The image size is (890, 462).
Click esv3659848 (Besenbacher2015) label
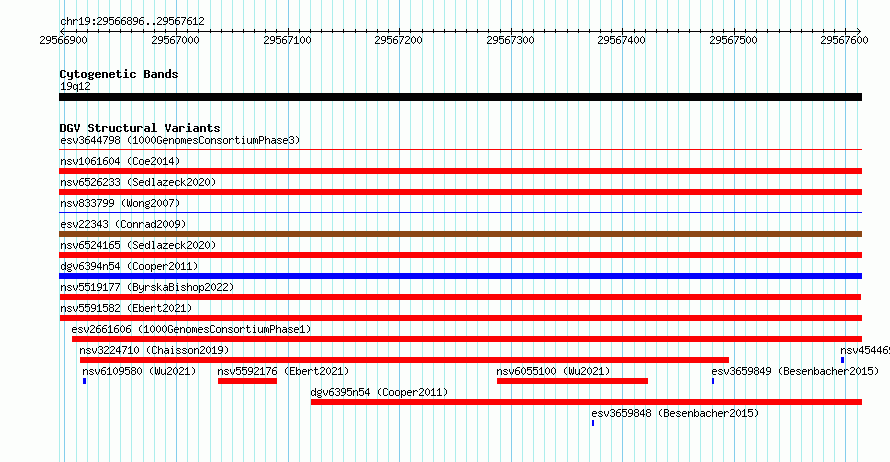click(x=675, y=413)
